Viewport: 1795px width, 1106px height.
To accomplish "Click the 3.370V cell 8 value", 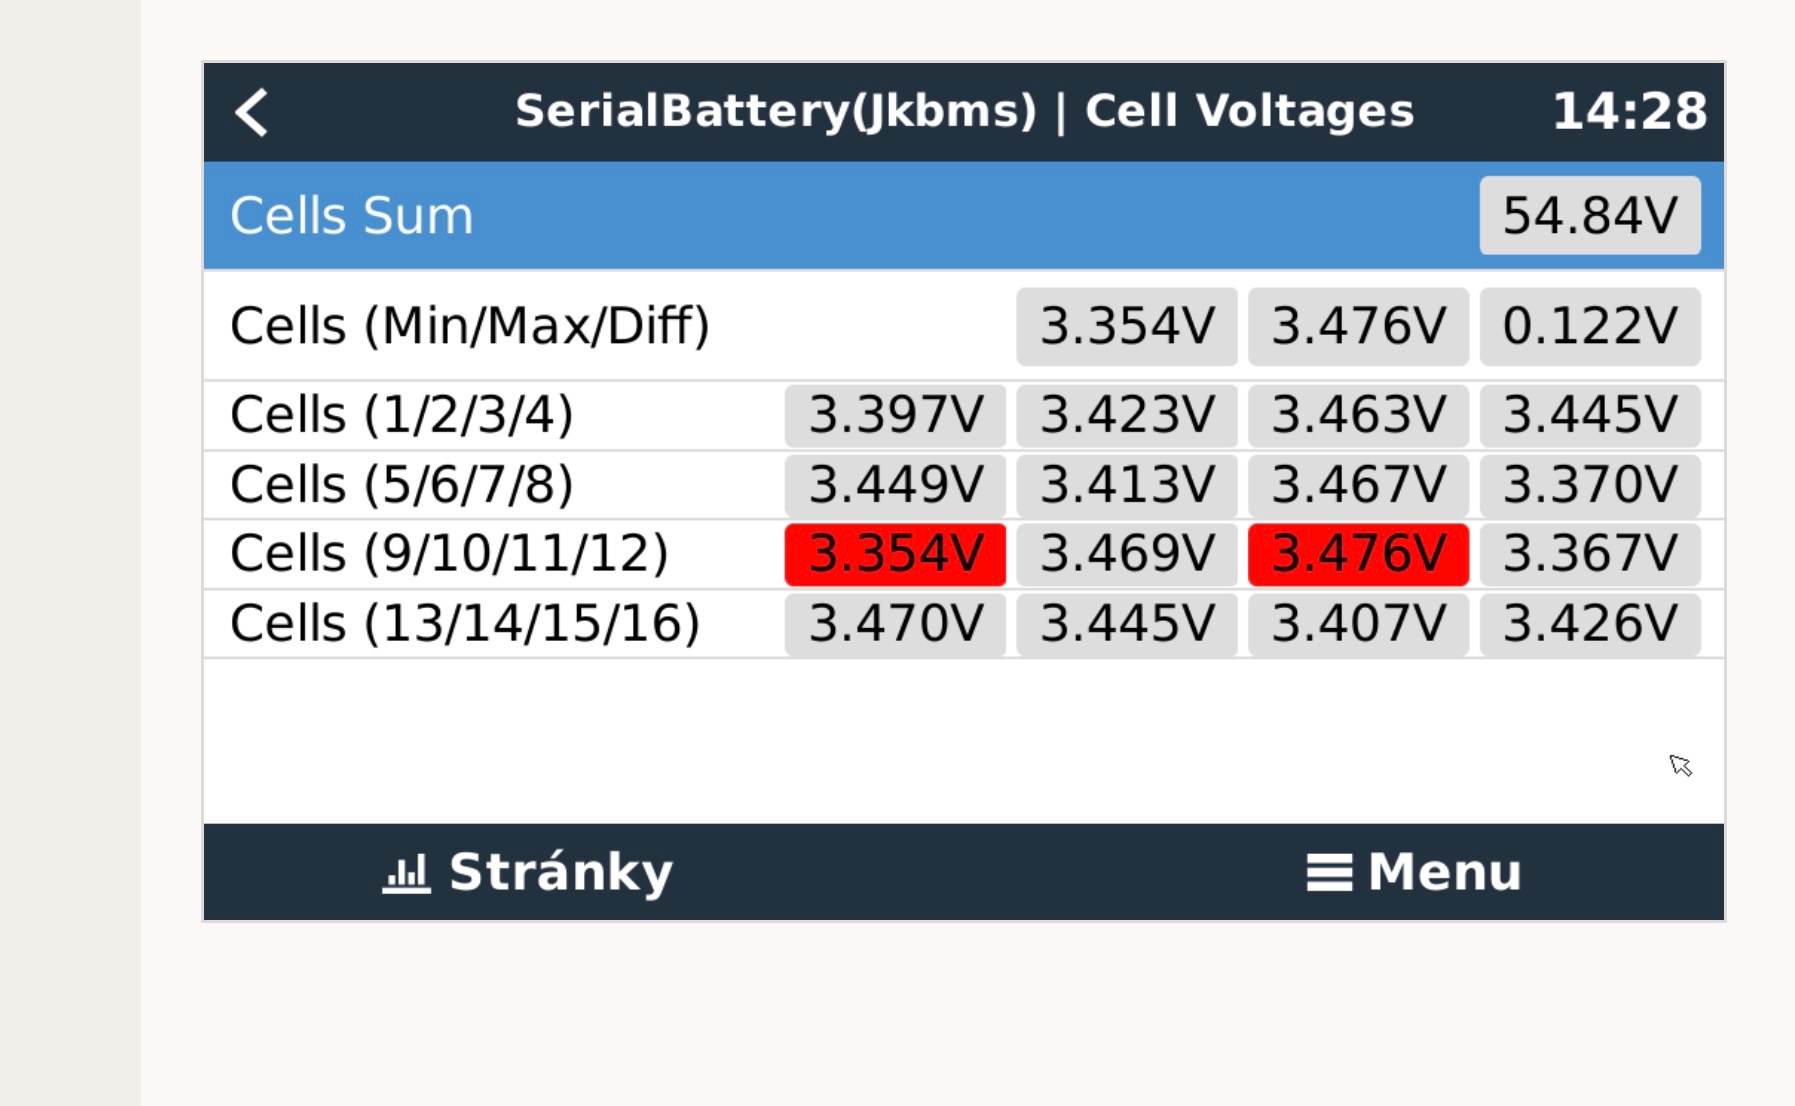I will (1589, 485).
